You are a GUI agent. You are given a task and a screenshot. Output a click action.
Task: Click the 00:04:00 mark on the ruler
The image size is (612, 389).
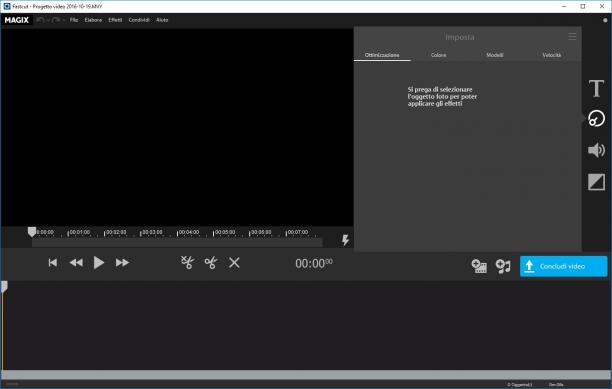pyautogui.click(x=189, y=232)
